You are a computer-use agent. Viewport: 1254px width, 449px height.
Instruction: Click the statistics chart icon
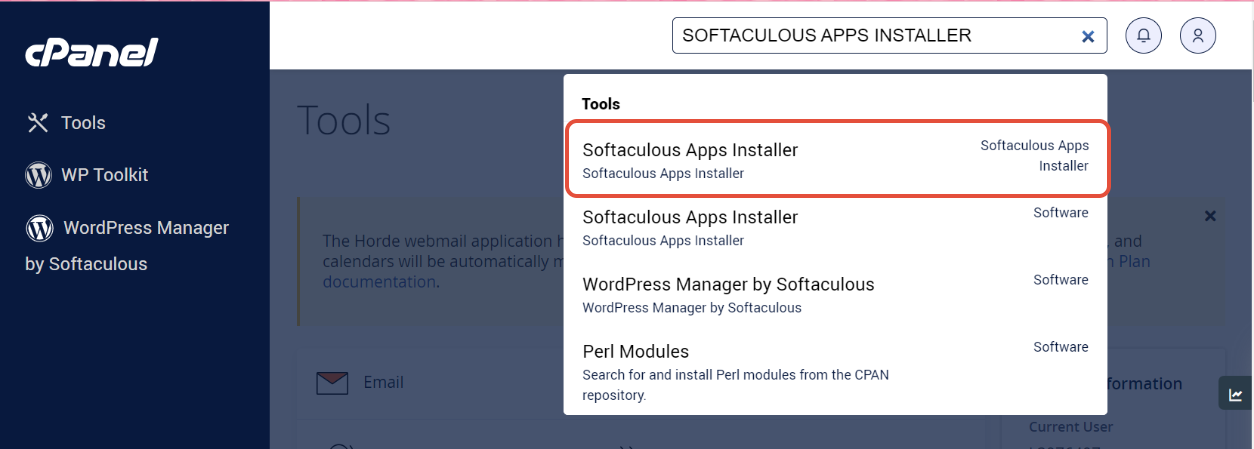pos(1236,394)
